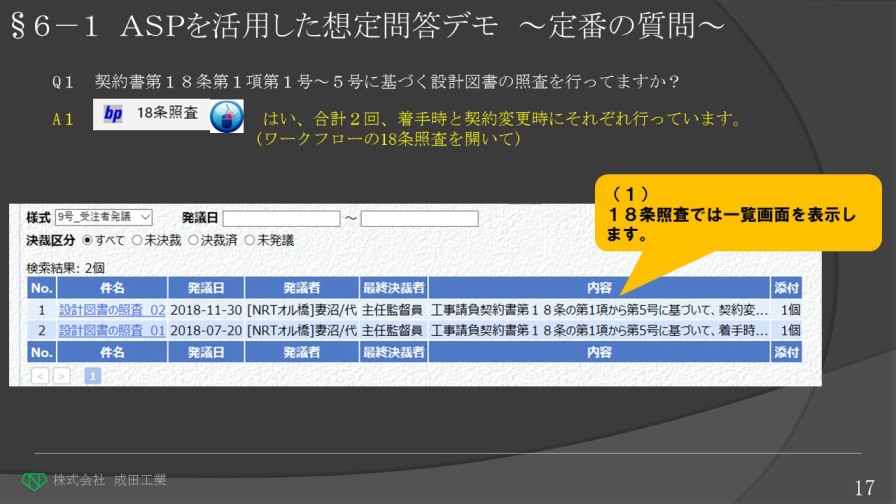Go to previous page with < arrow

click(x=40, y=376)
